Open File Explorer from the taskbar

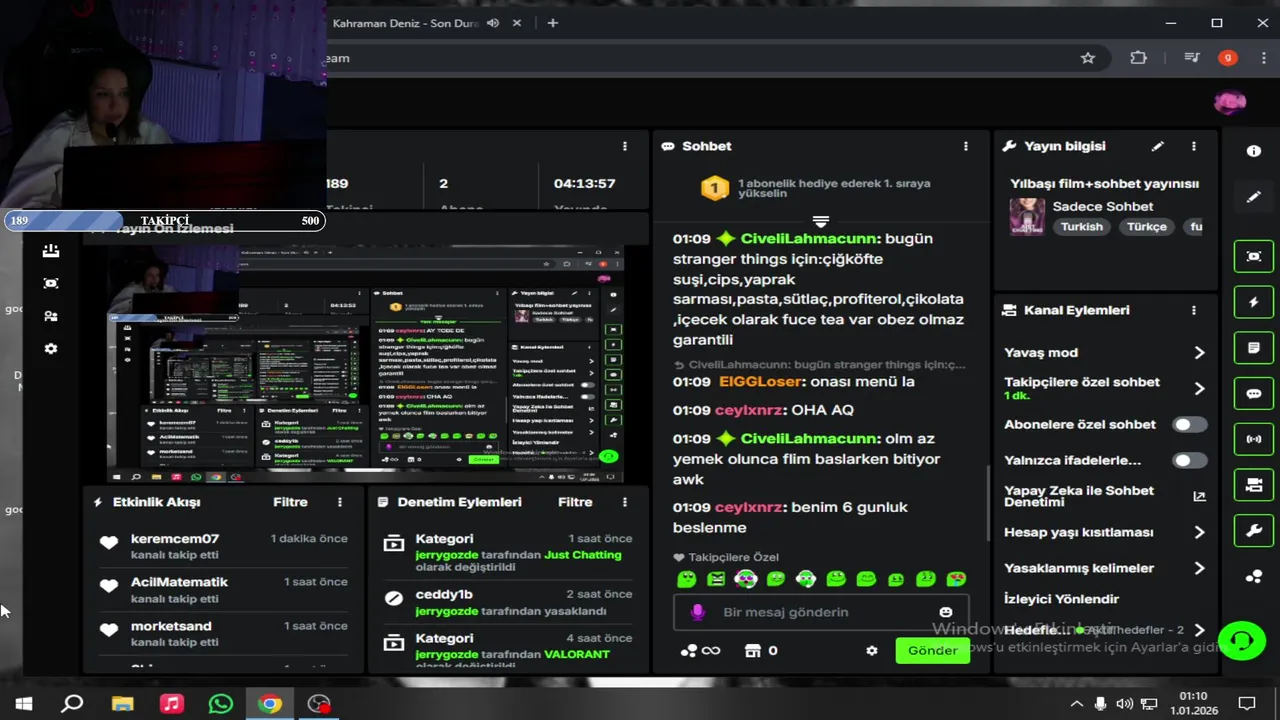[122, 704]
